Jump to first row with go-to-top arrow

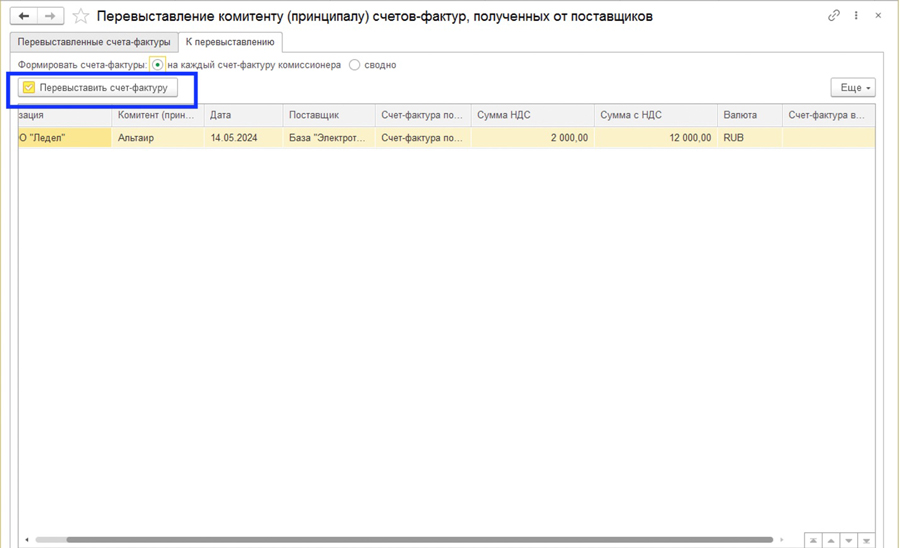pyautogui.click(x=814, y=541)
